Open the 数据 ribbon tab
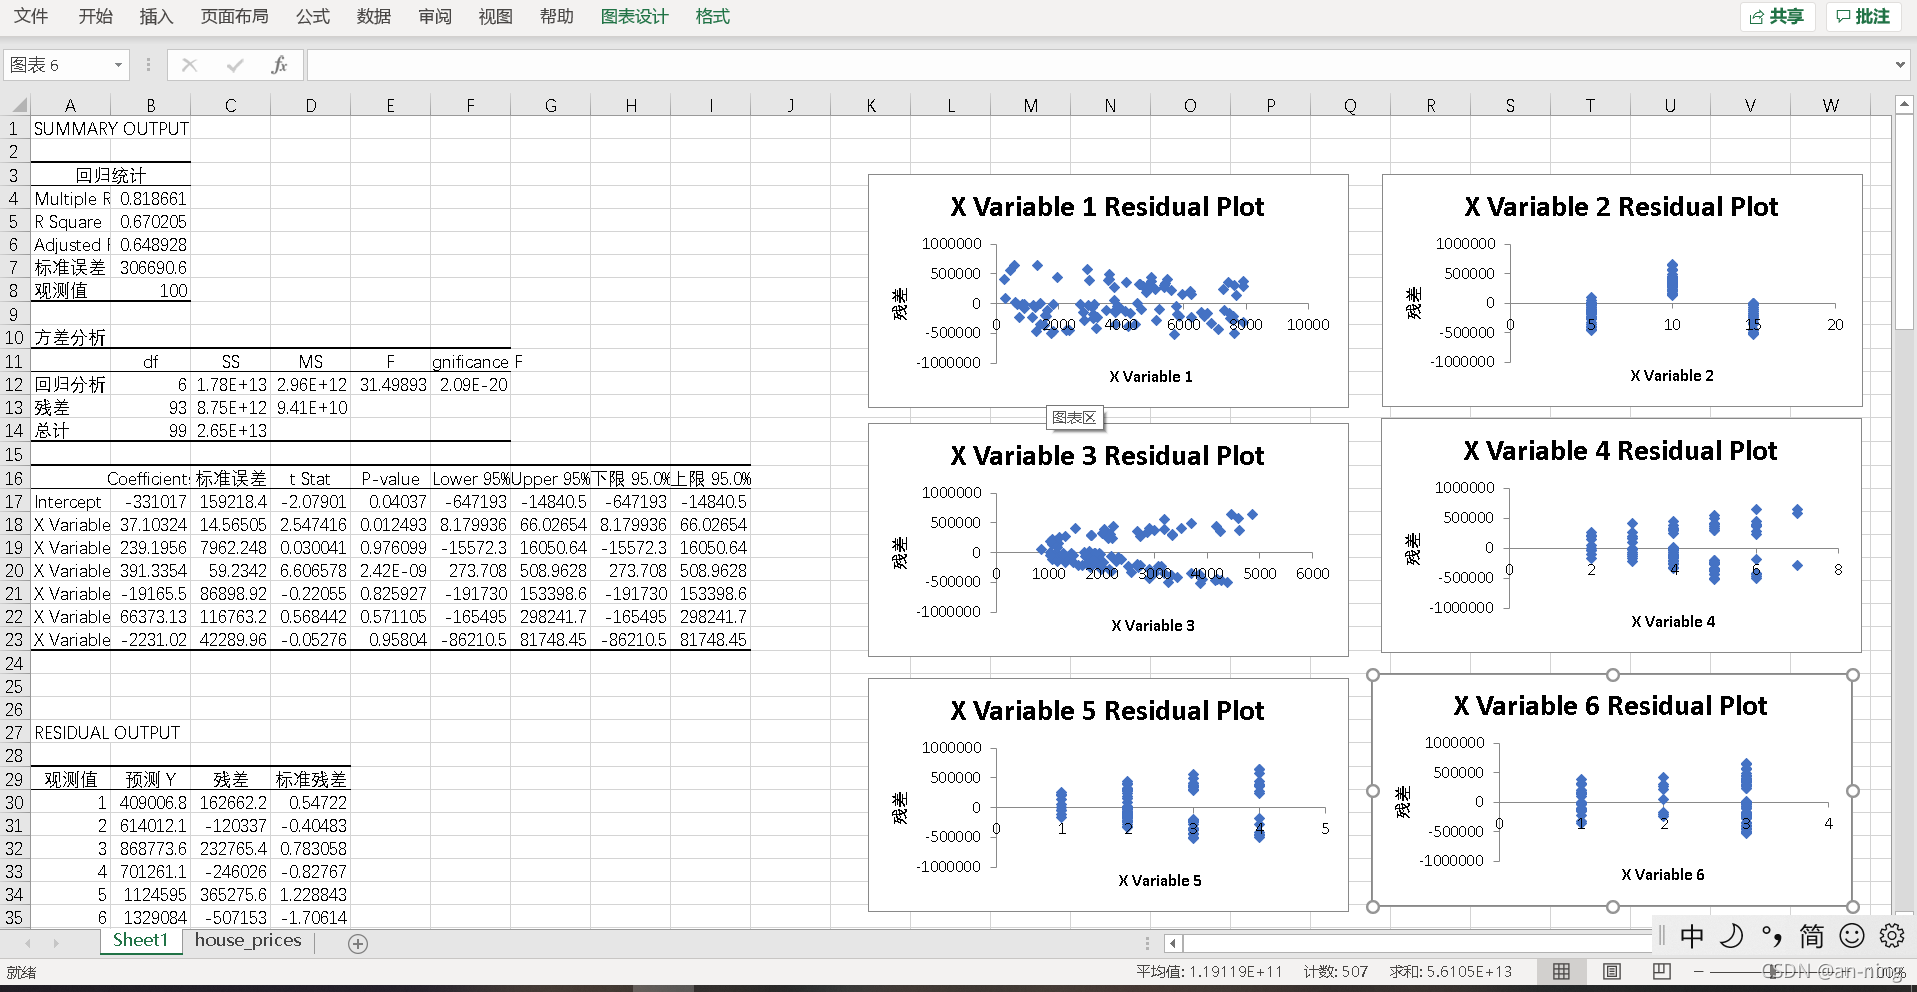 pos(374,16)
